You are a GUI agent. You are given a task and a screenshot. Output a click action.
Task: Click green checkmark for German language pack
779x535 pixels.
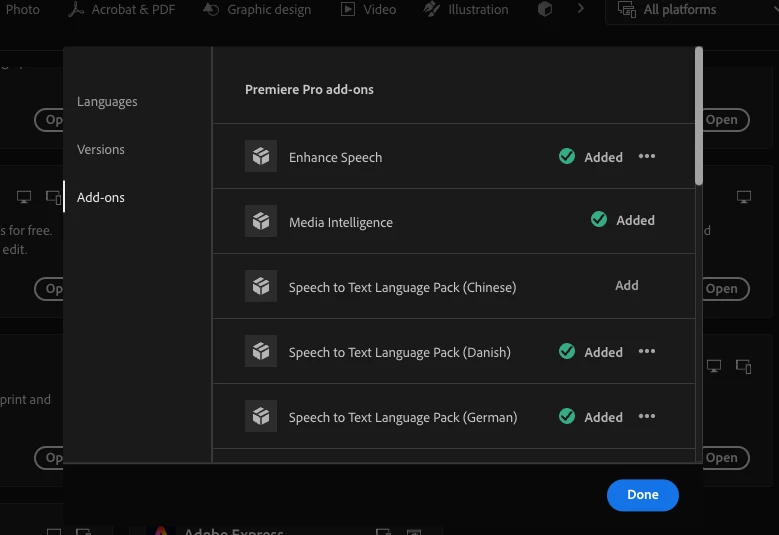[x=567, y=416]
